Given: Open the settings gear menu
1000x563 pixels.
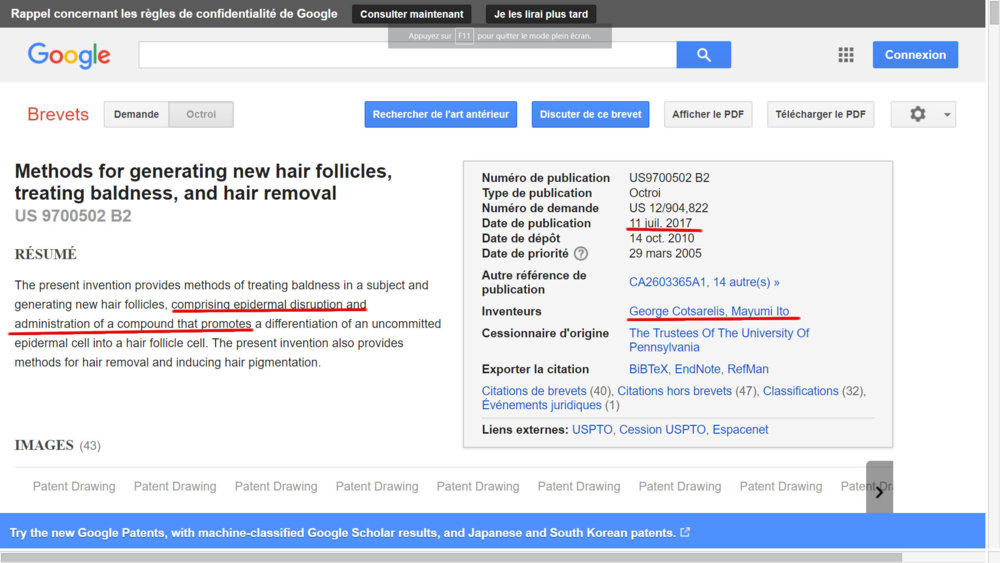Looking at the screenshot, I should point(922,114).
